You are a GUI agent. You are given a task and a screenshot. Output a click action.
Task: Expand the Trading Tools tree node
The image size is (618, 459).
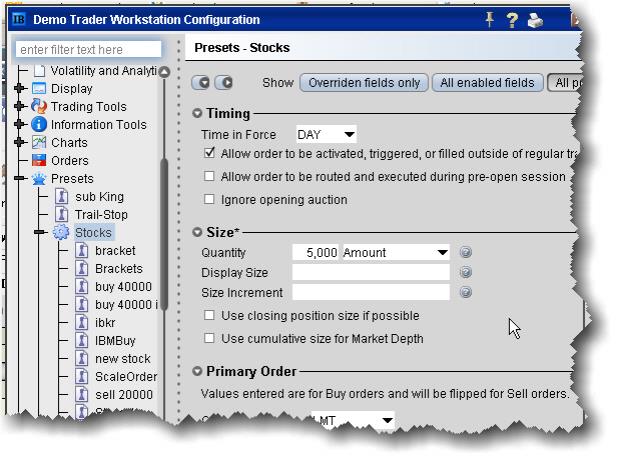20,107
